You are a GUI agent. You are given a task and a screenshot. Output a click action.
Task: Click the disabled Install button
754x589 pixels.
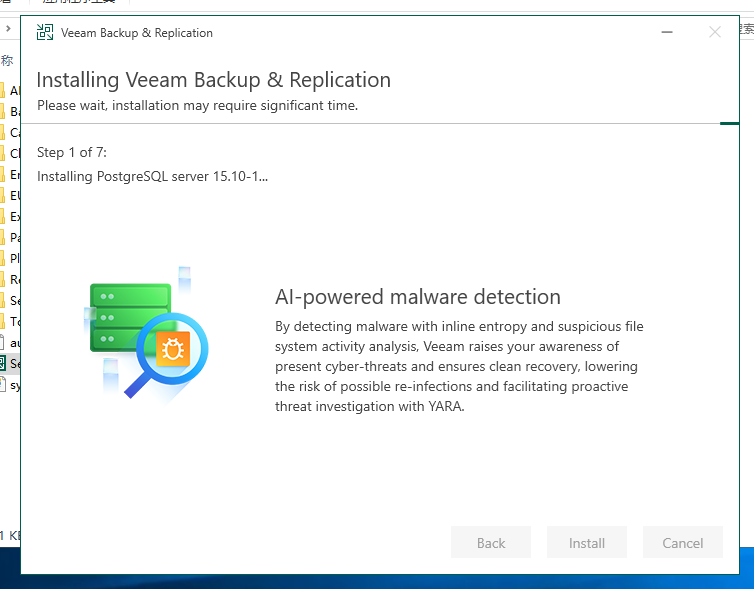pyautogui.click(x=587, y=542)
